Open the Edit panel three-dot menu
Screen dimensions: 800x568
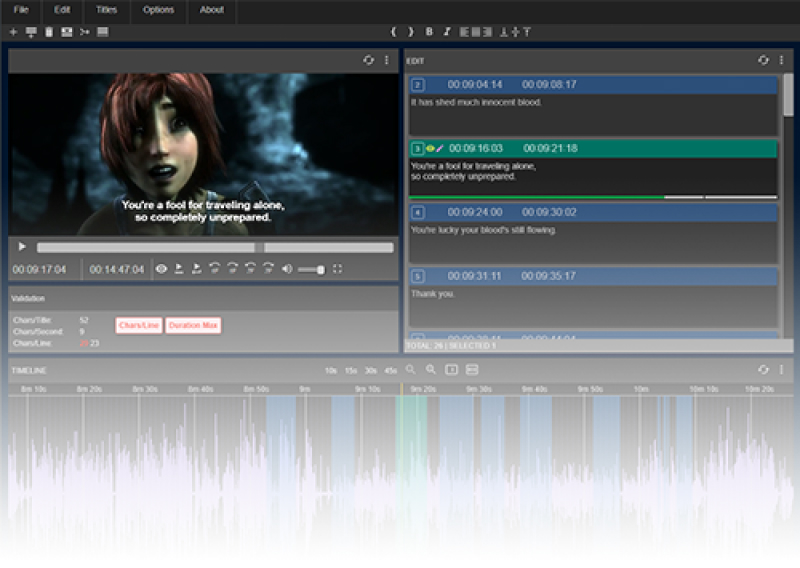point(781,60)
